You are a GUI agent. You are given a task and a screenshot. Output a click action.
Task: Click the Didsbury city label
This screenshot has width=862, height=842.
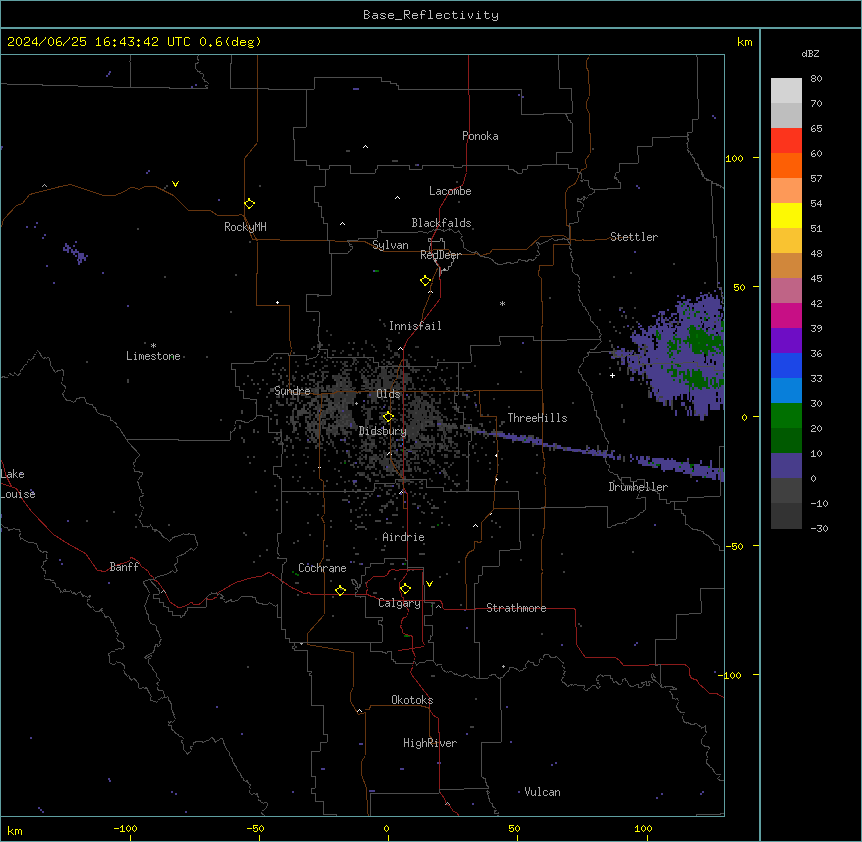383,431
